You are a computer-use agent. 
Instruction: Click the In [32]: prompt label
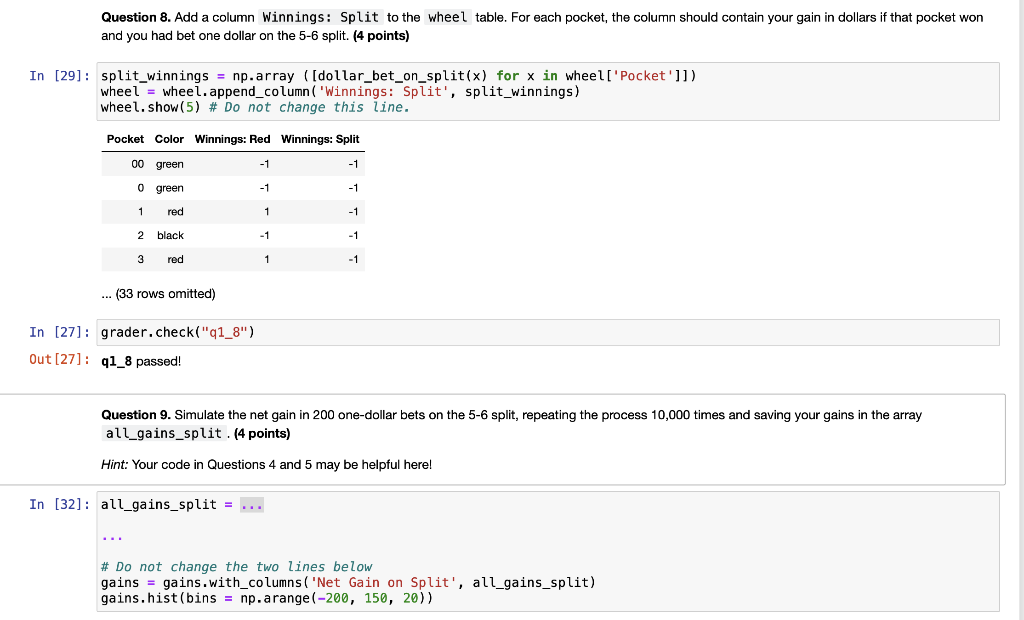tap(60, 504)
